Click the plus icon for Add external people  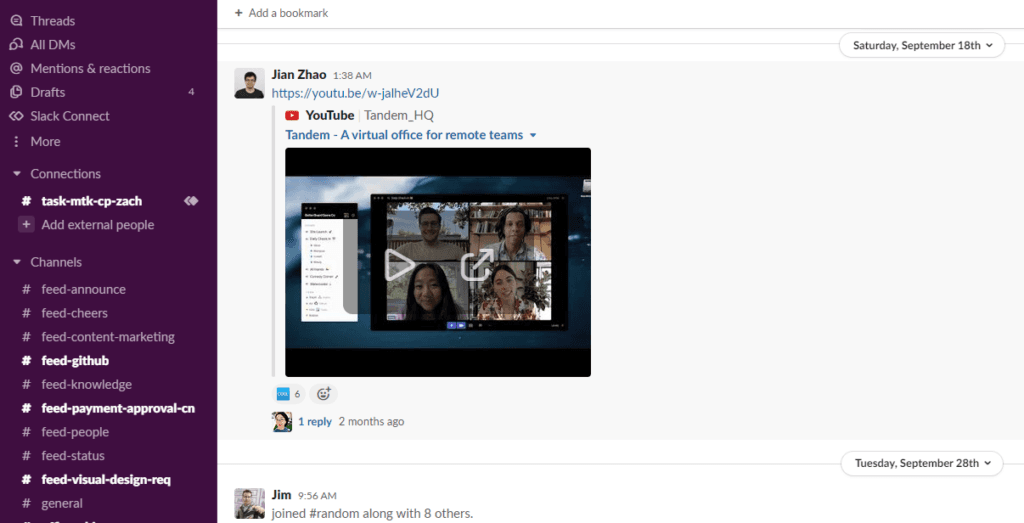point(27,225)
